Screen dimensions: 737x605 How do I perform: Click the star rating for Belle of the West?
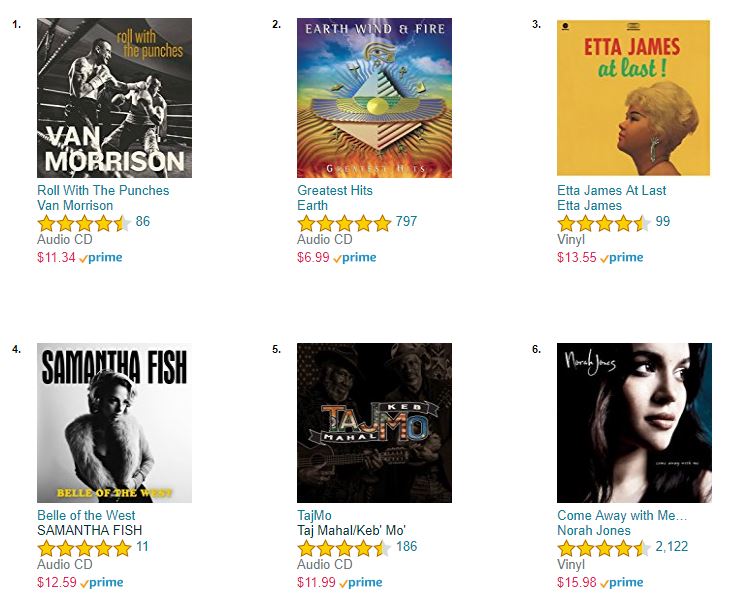pos(84,548)
